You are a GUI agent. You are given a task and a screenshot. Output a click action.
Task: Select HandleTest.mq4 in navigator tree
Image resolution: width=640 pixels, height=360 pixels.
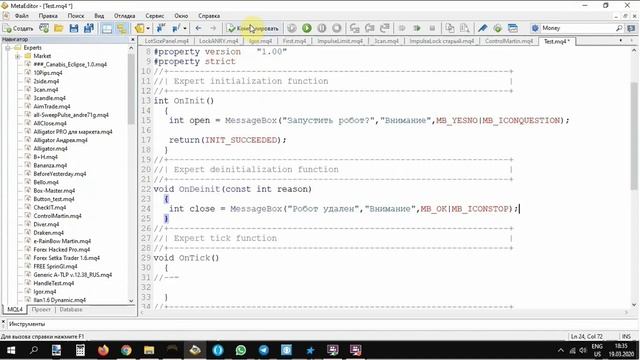coord(53,283)
